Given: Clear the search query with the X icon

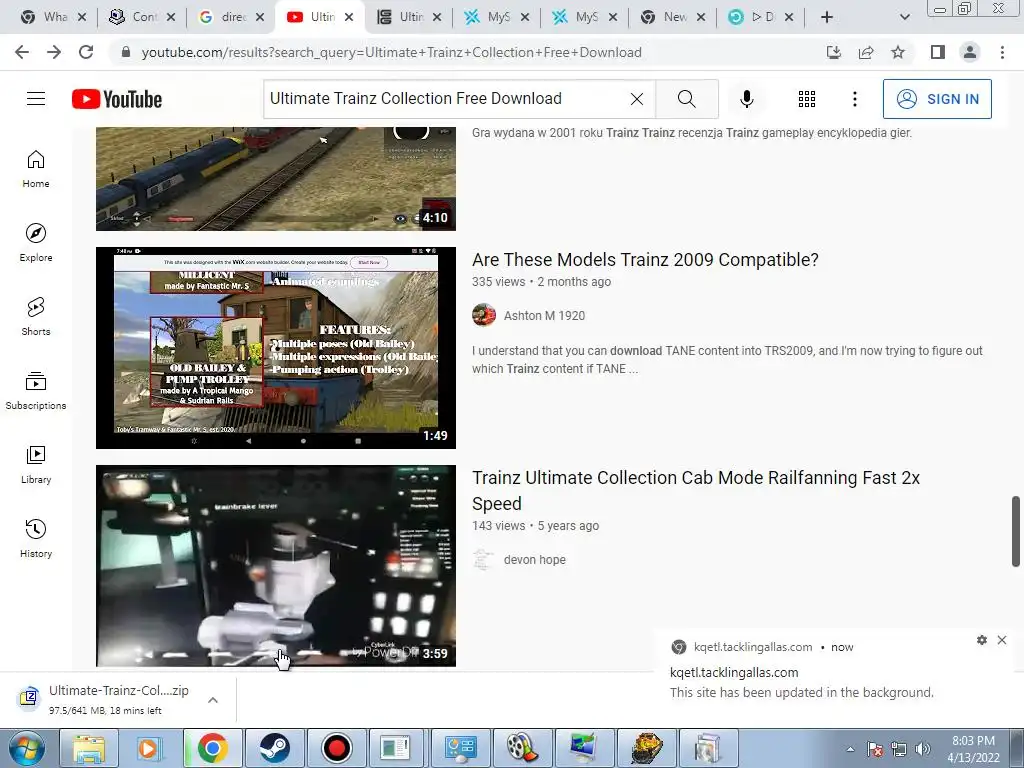Looking at the screenshot, I should pyautogui.click(x=637, y=99).
